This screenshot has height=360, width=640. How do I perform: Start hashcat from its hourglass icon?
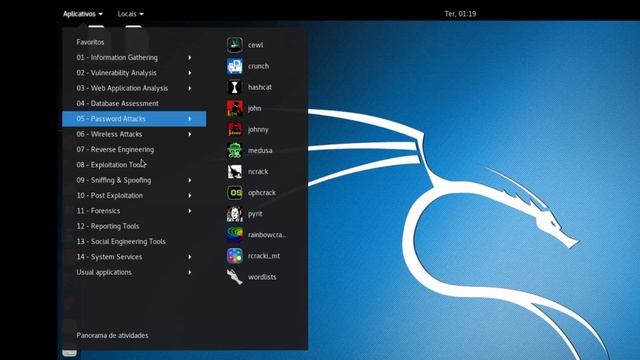[235, 87]
